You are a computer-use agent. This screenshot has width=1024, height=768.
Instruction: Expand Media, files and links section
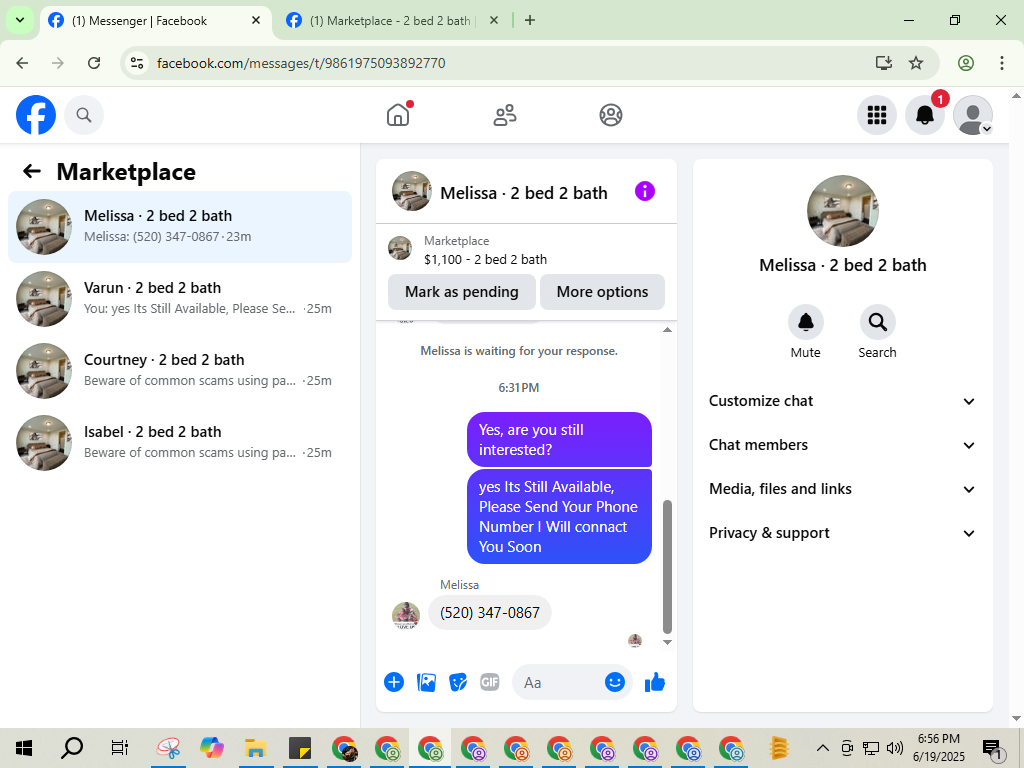(842, 488)
